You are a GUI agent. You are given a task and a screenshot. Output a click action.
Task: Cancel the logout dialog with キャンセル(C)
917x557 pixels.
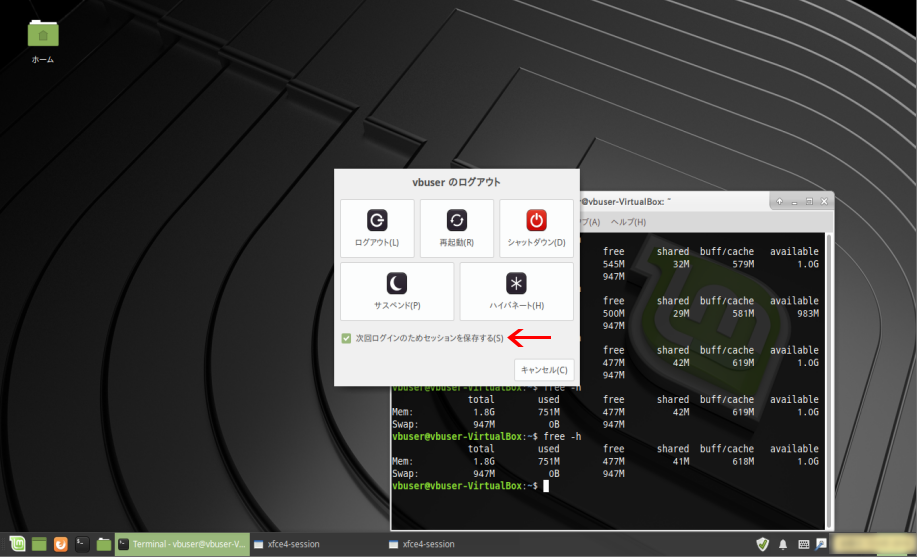544,370
